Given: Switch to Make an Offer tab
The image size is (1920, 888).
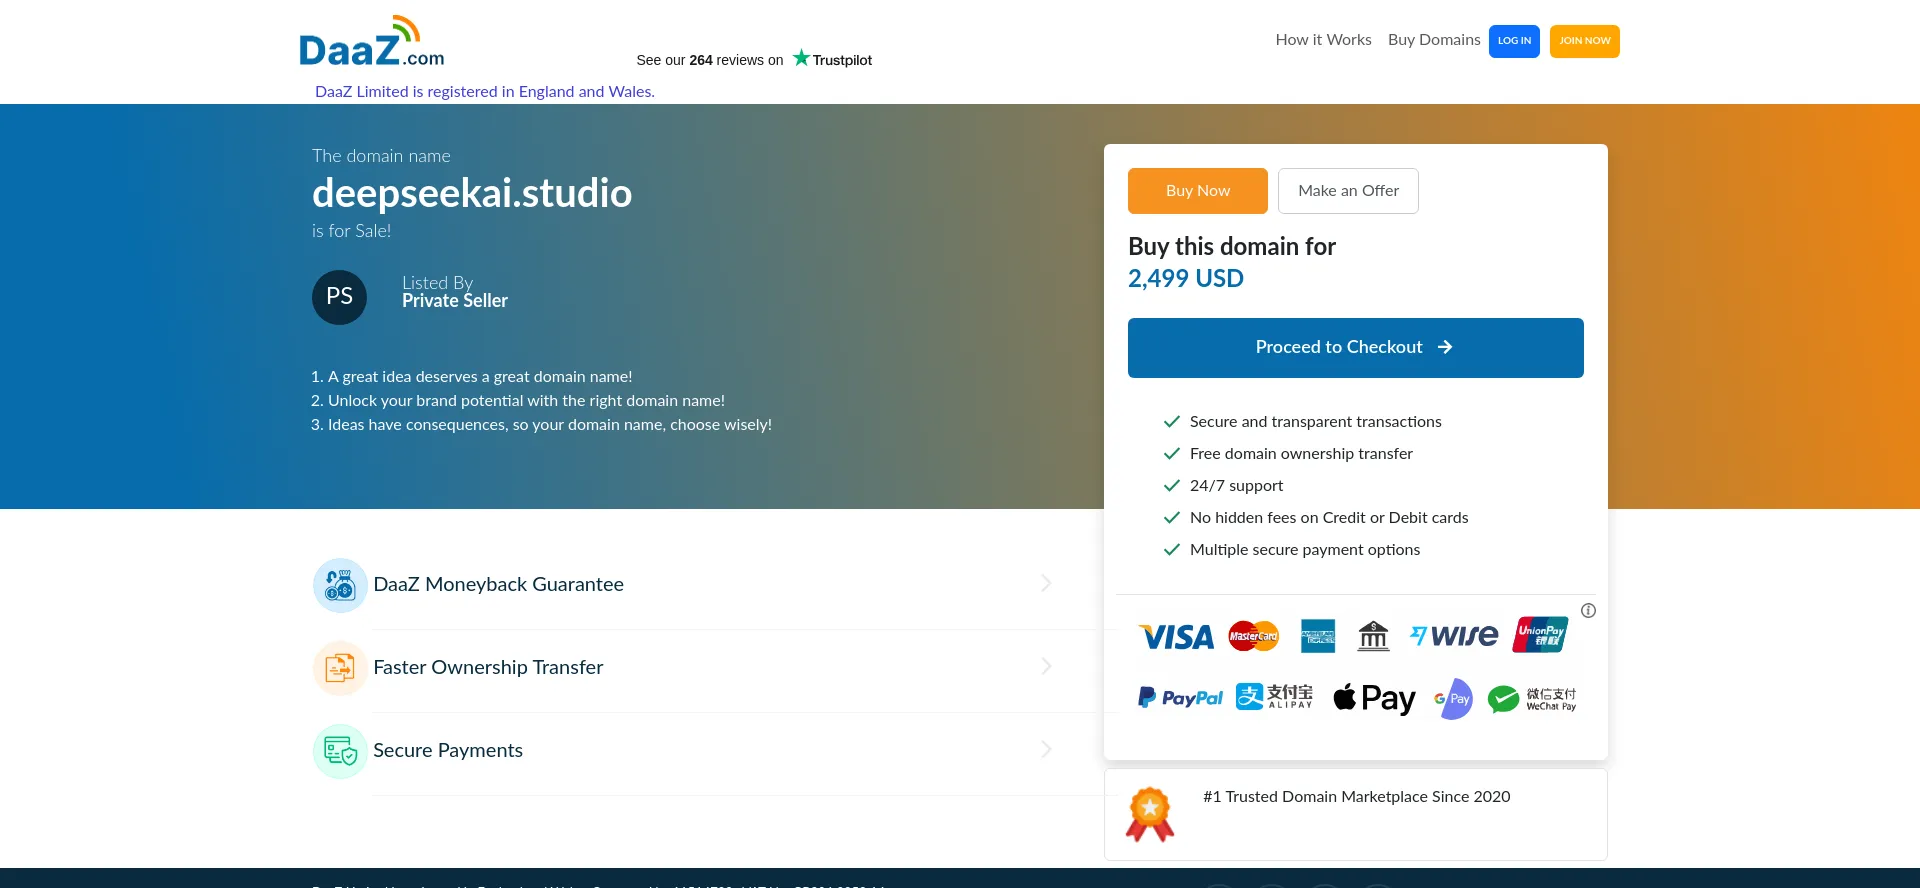Looking at the screenshot, I should [1348, 191].
